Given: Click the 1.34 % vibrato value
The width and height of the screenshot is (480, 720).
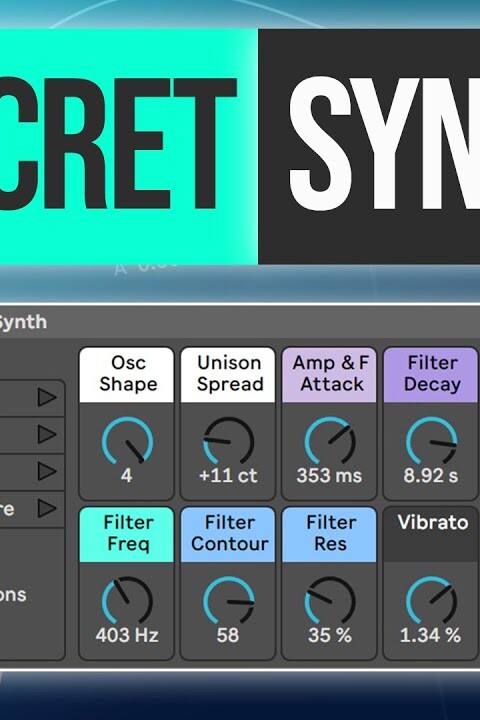Looking at the screenshot, I should pyautogui.click(x=430, y=636).
